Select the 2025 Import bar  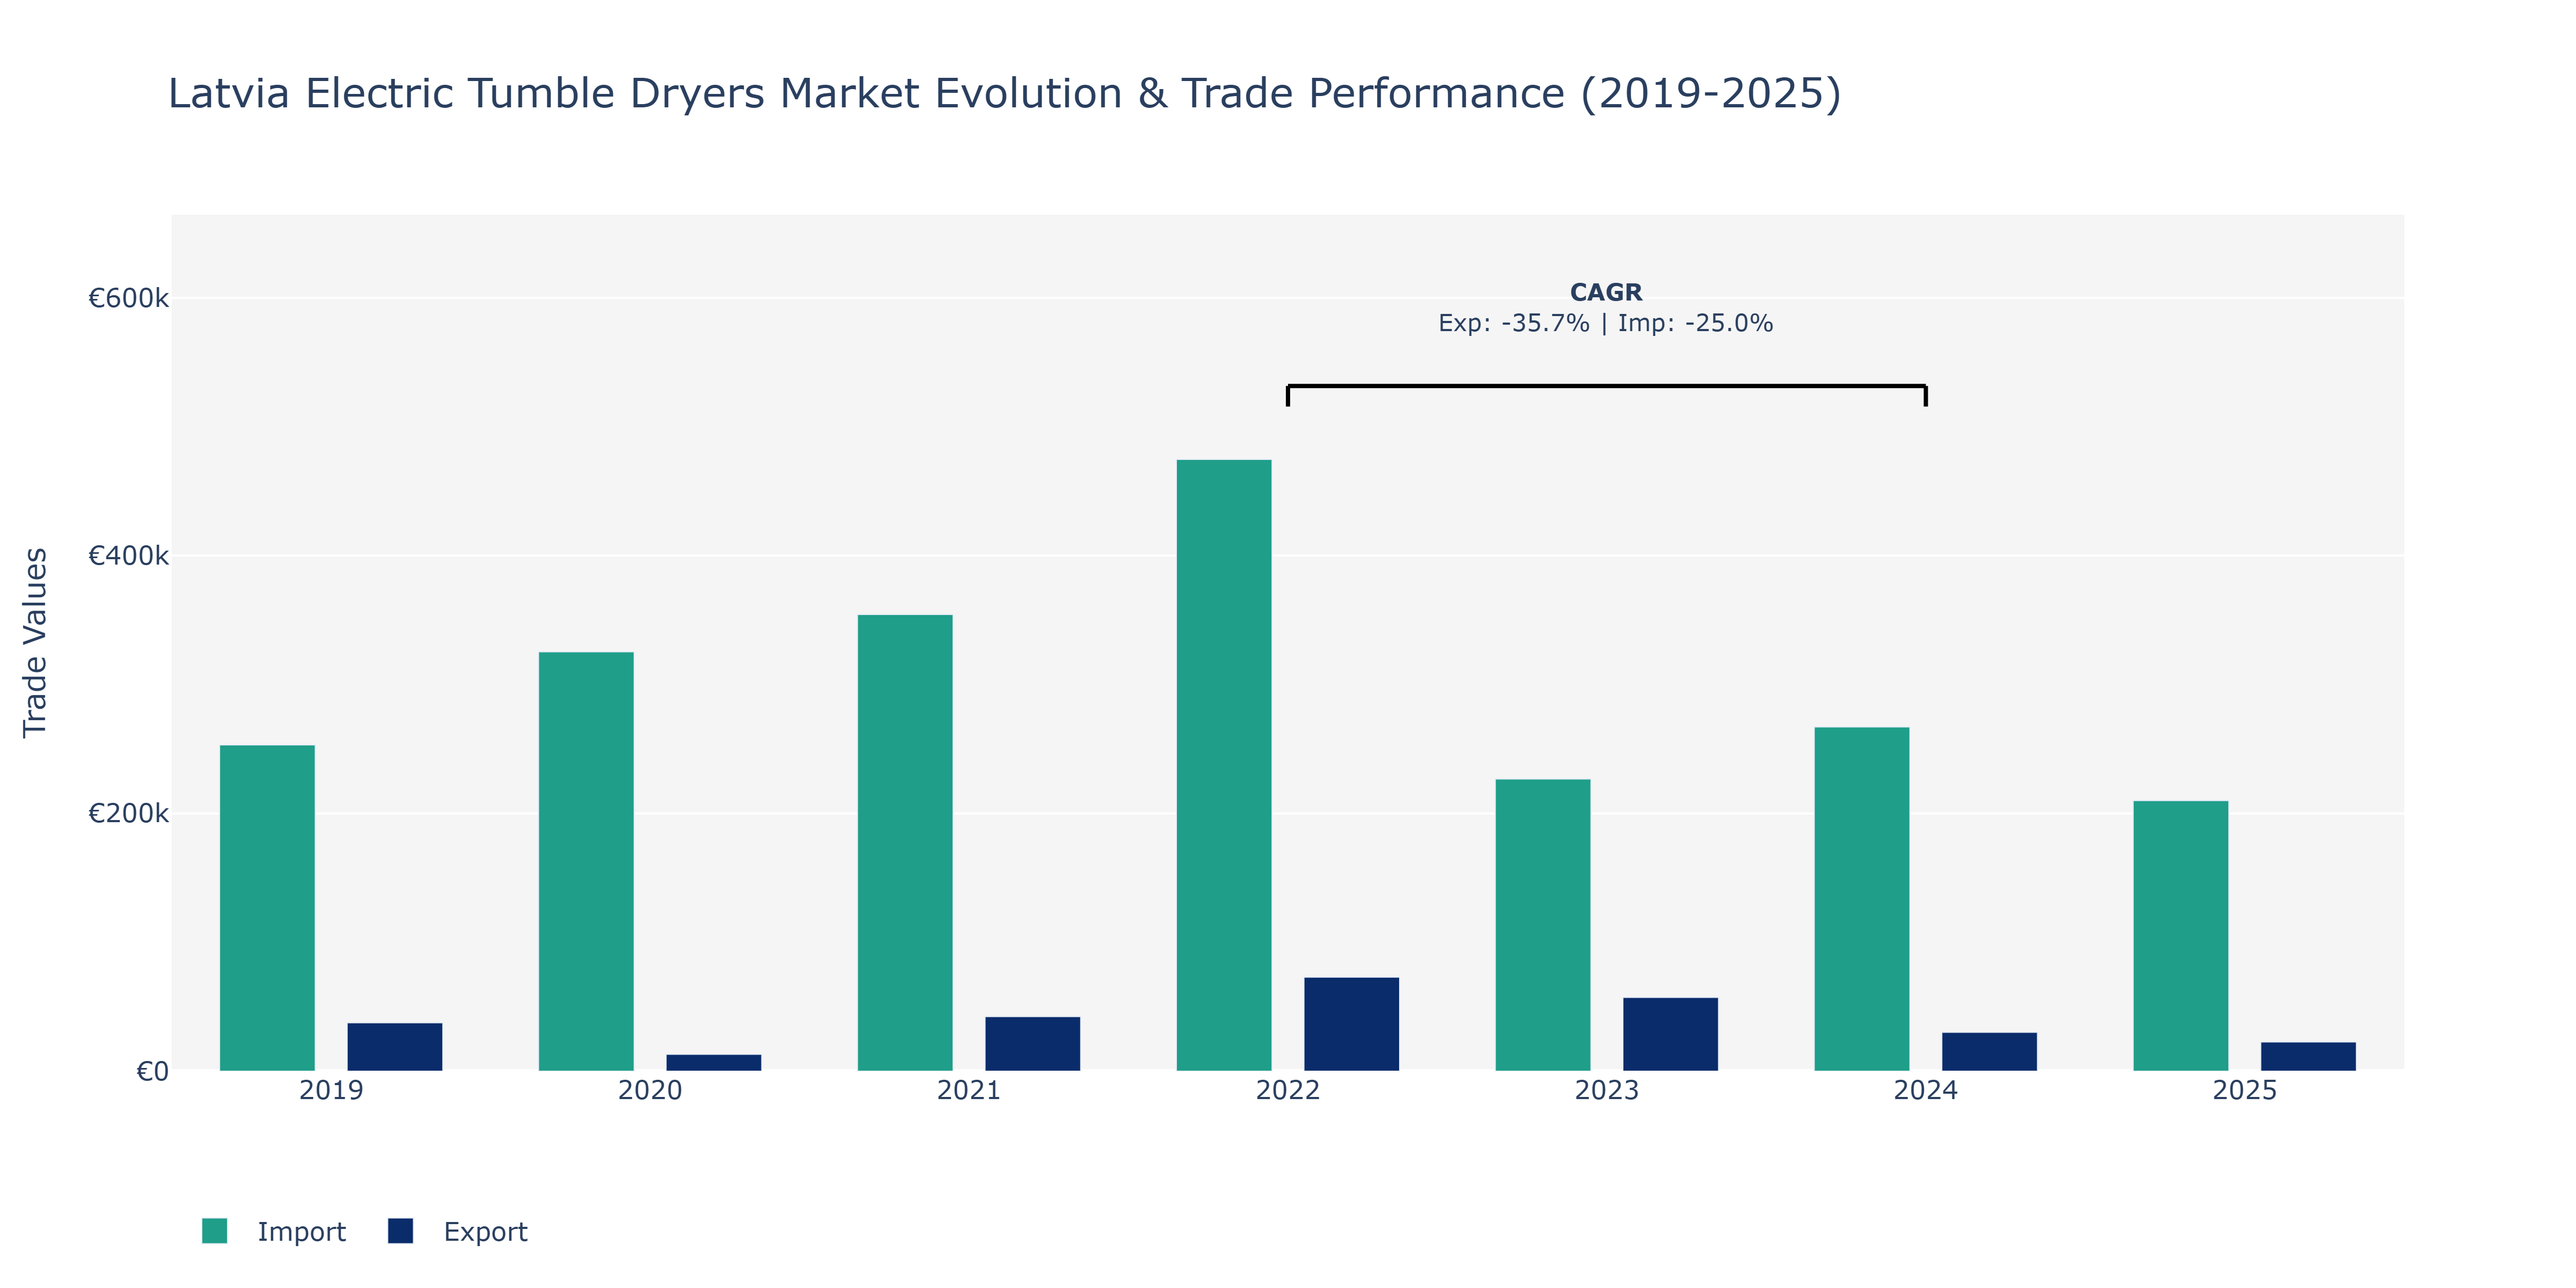click(x=2181, y=936)
